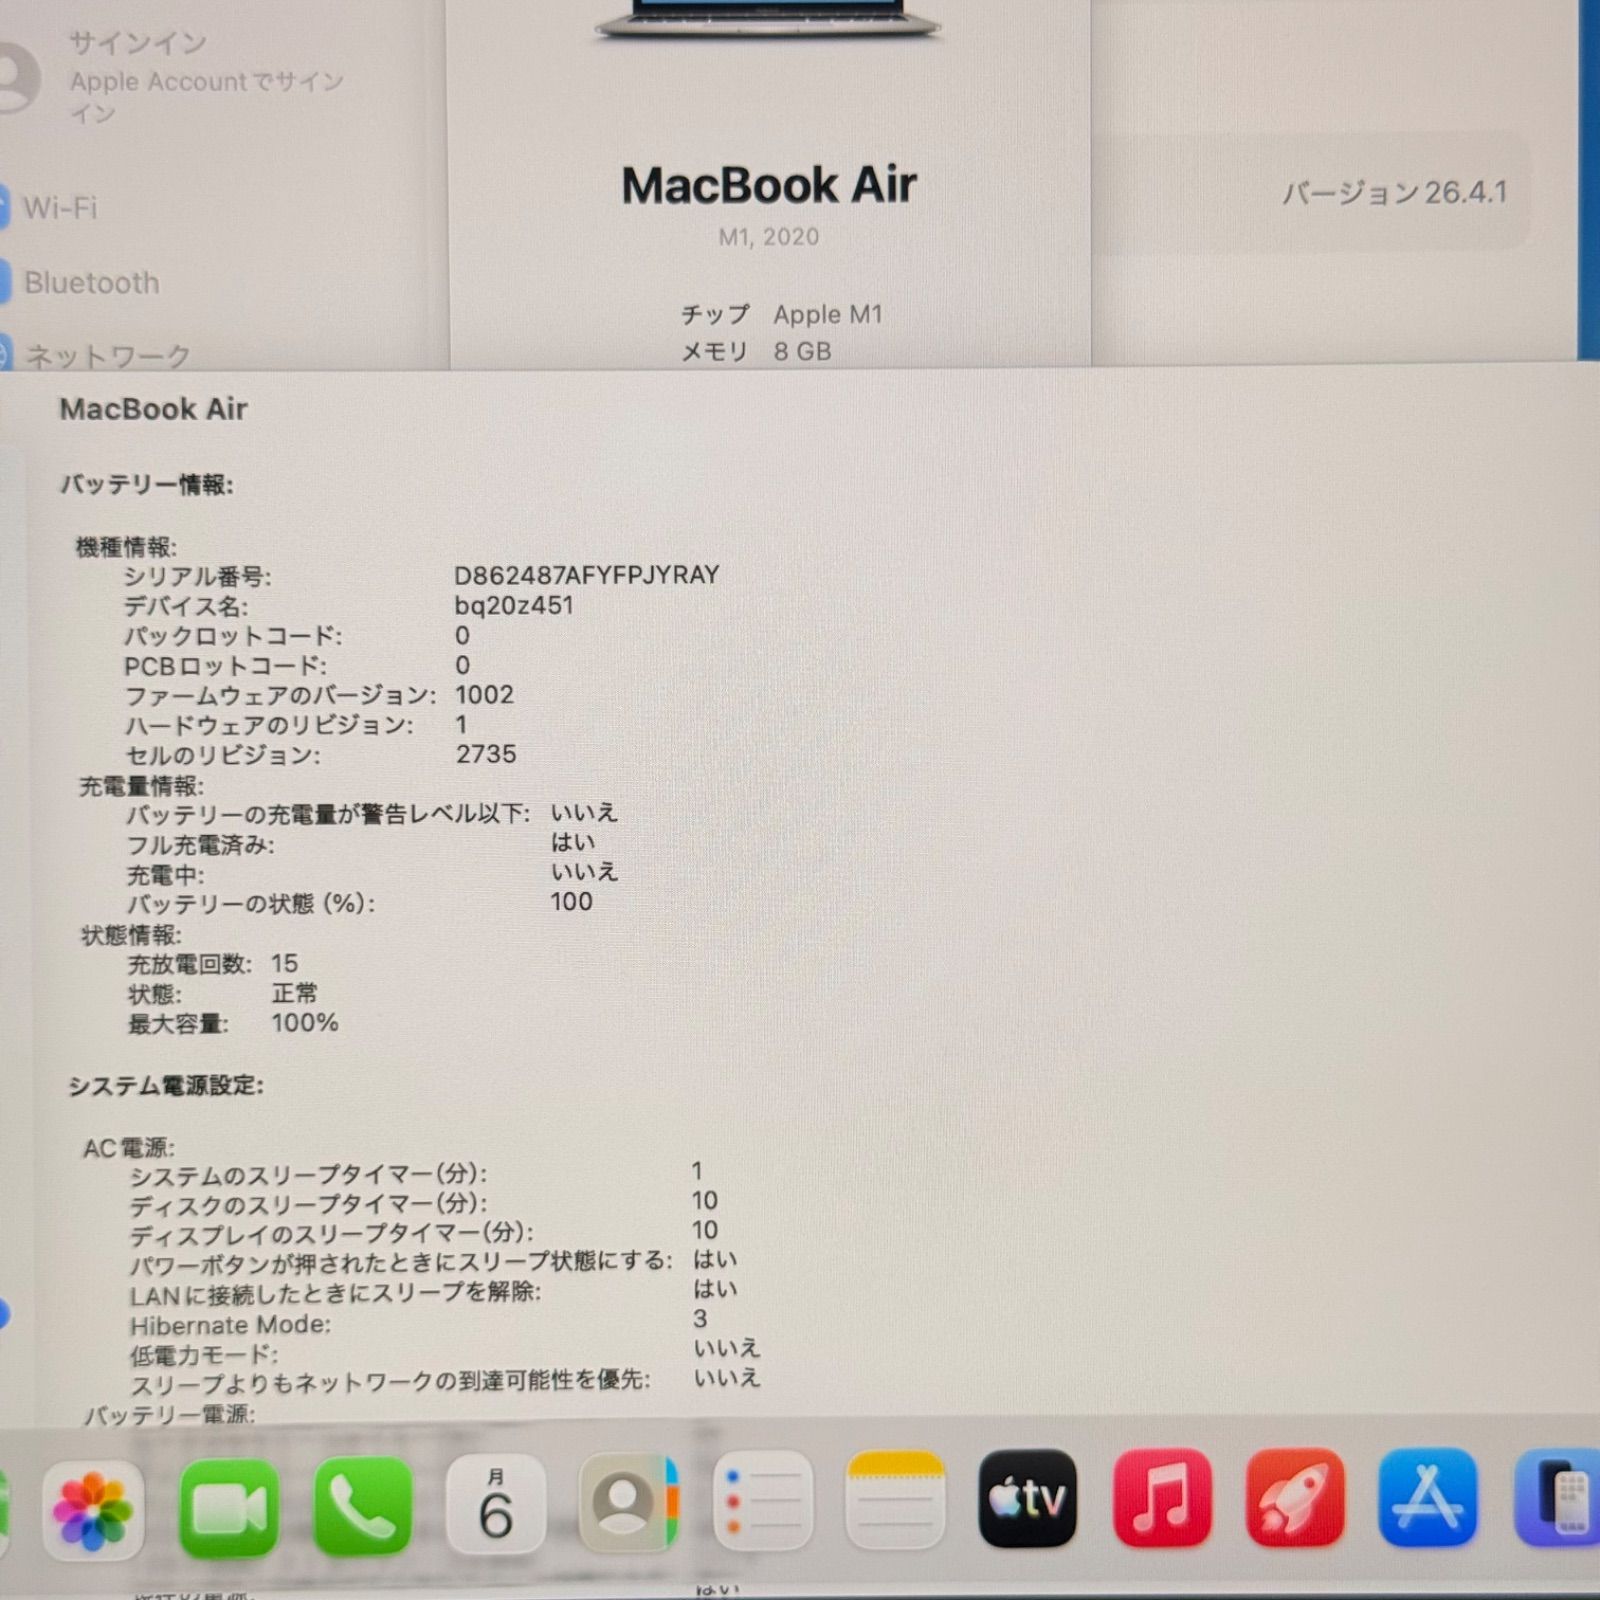Click the 低電力モード label
Viewport: 1600px width, 1600px height.
tap(204, 1355)
